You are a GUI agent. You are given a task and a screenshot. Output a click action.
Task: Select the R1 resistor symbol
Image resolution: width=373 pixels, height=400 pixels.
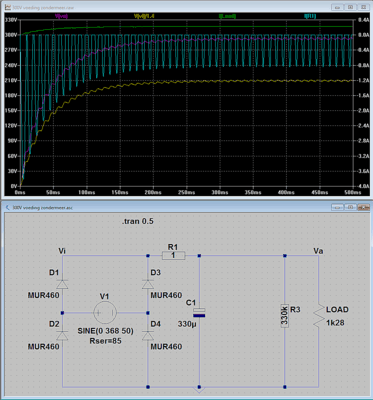pos(173,256)
